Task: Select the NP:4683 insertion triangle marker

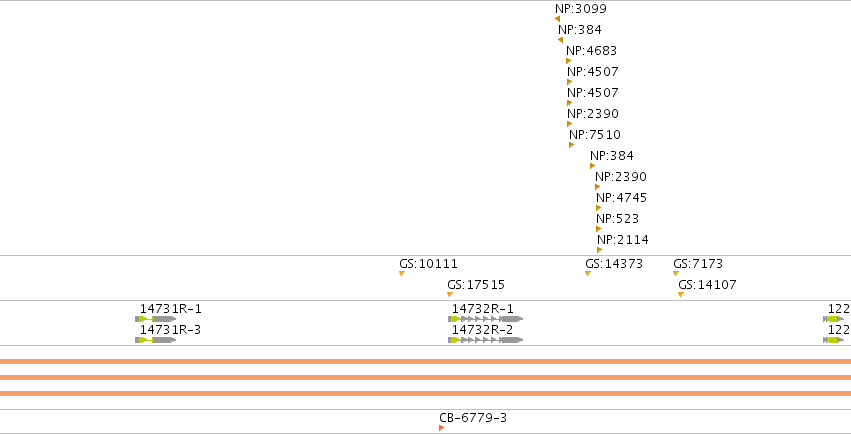Action: coord(569,61)
